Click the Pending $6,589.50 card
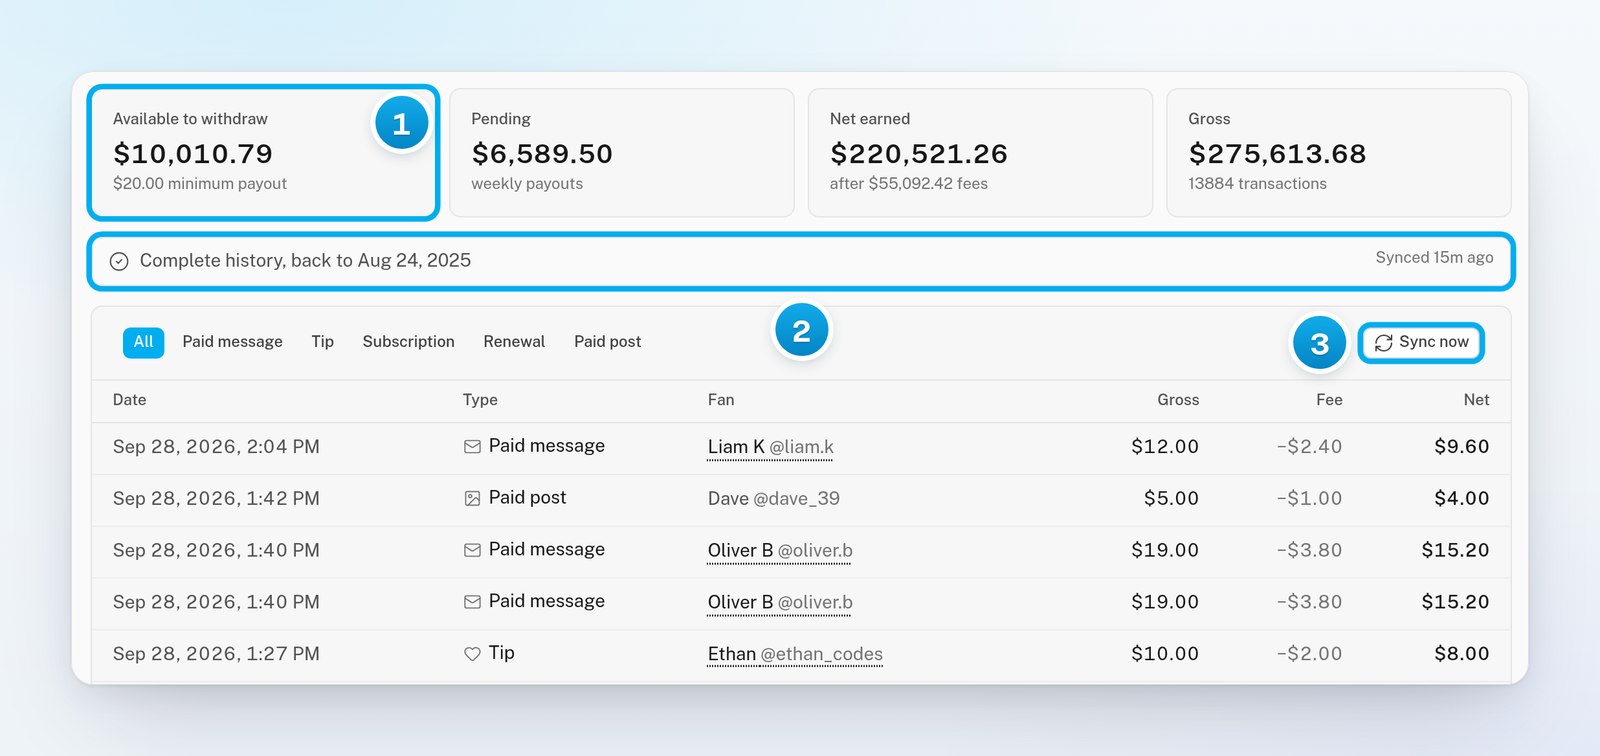 click(622, 152)
